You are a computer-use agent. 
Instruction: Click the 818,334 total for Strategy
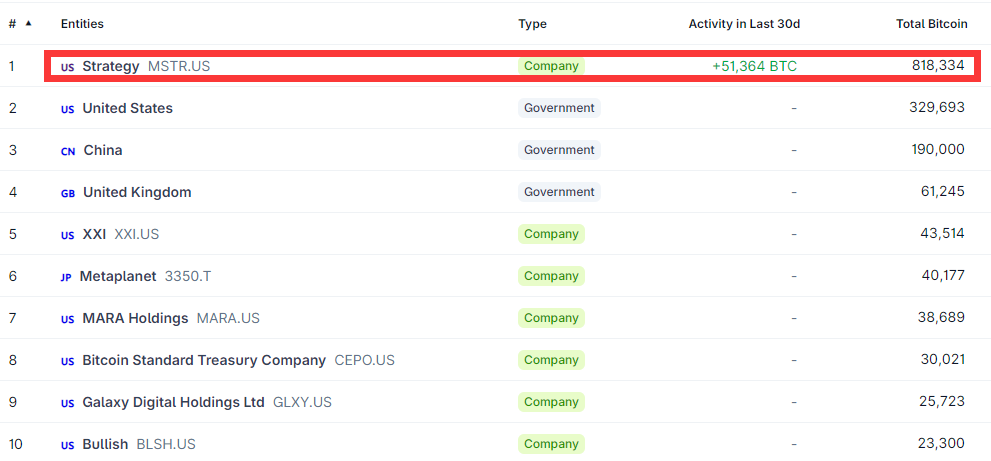pos(939,66)
